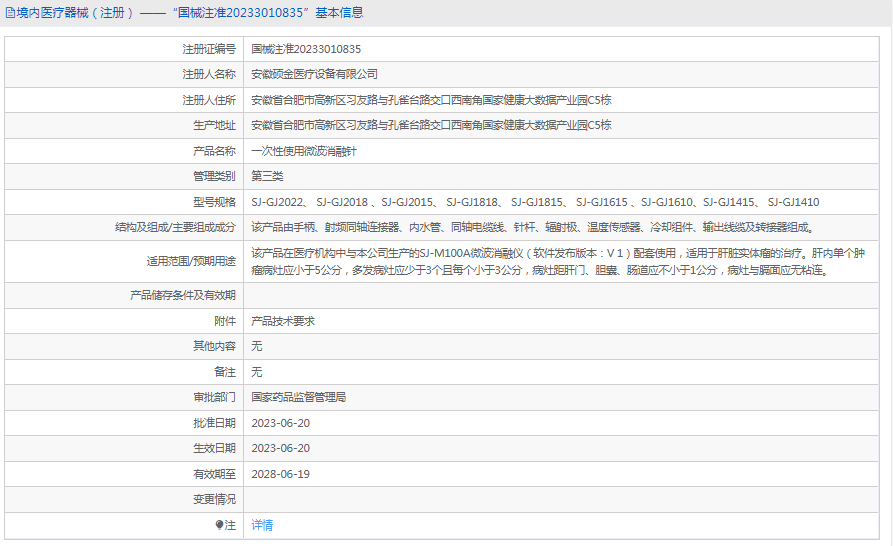
Task: Click the 附件 label
Action: (225, 321)
